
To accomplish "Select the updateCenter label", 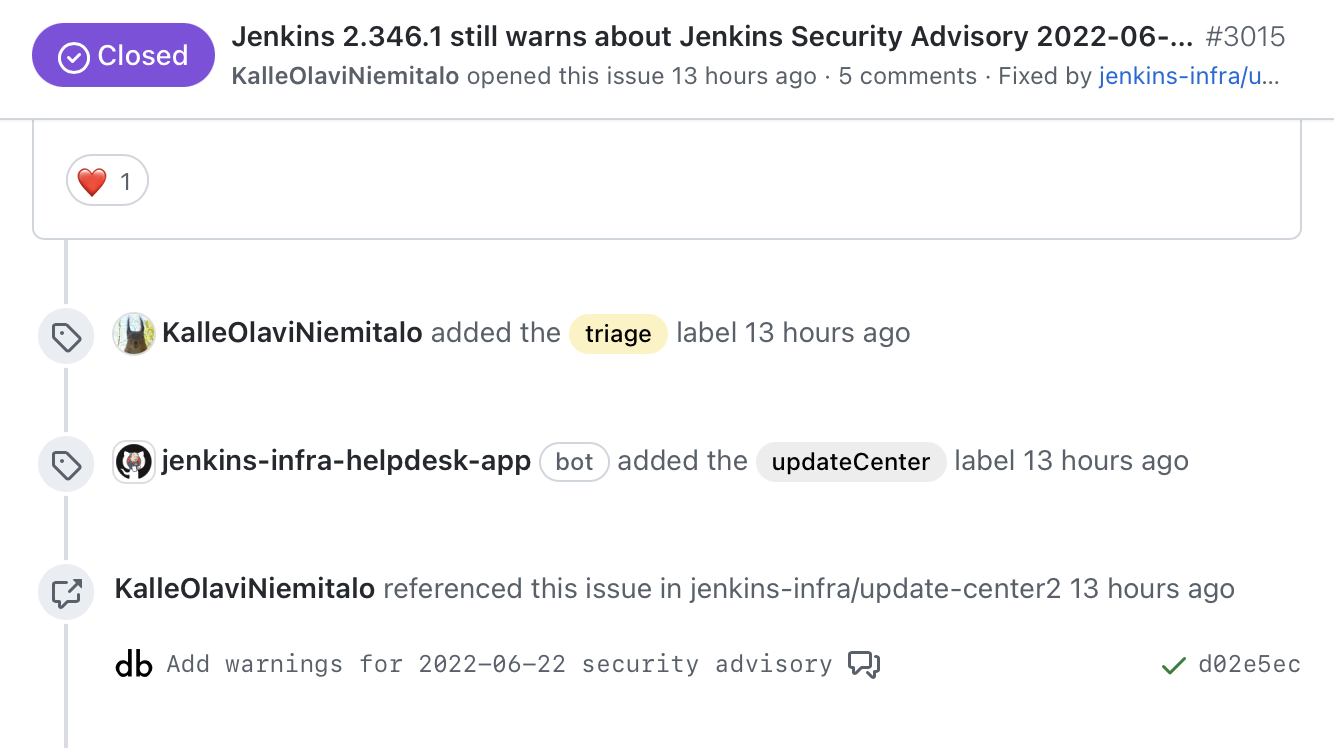I will [850, 462].
